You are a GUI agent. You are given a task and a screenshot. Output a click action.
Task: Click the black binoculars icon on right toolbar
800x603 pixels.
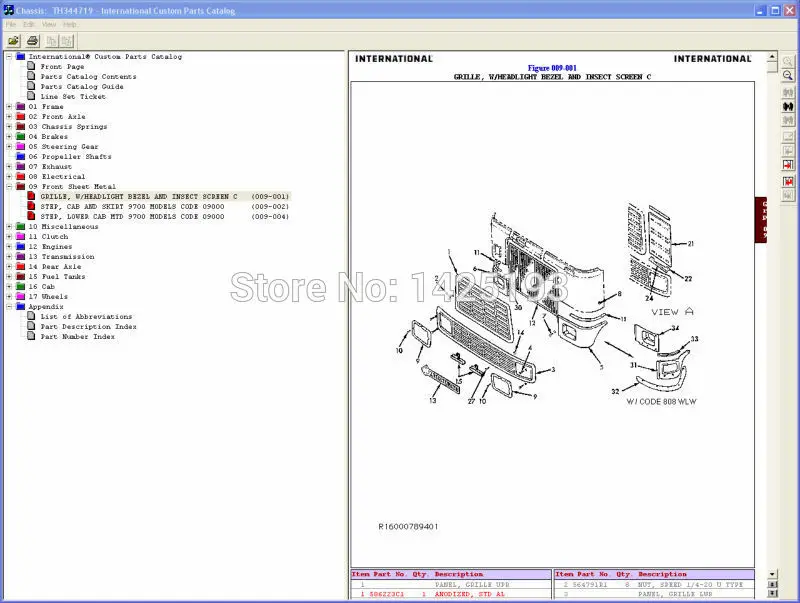point(789,107)
